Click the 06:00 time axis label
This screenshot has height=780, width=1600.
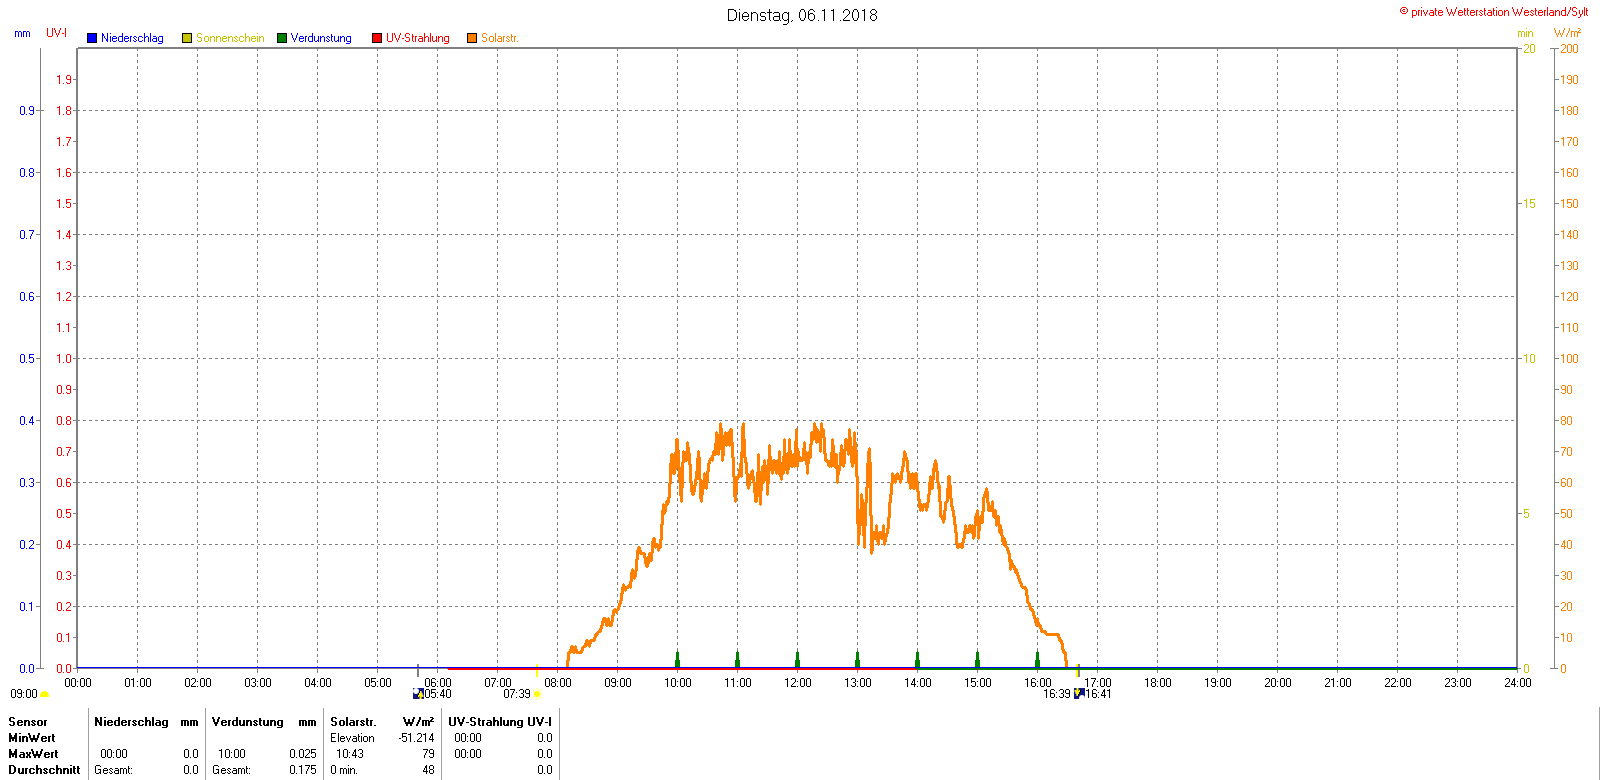438,683
